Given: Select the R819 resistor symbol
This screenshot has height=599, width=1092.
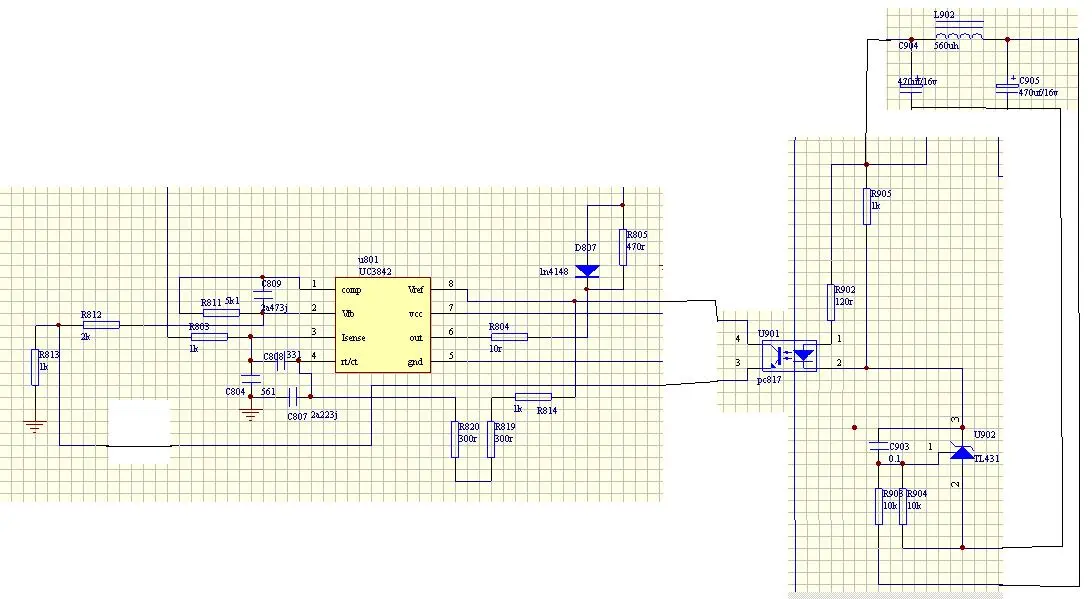Looking at the screenshot, I should coord(491,439).
